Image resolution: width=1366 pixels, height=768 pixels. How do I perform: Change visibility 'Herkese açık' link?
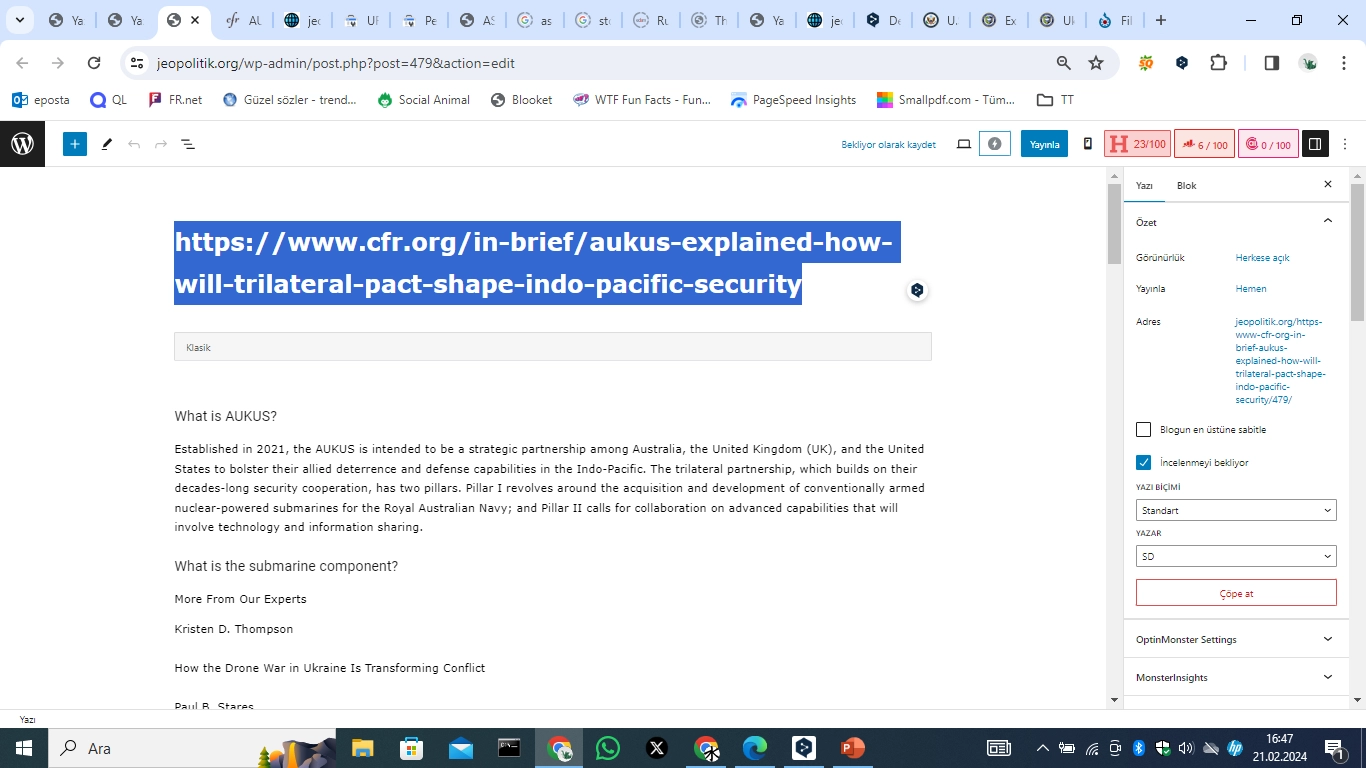(x=1262, y=258)
